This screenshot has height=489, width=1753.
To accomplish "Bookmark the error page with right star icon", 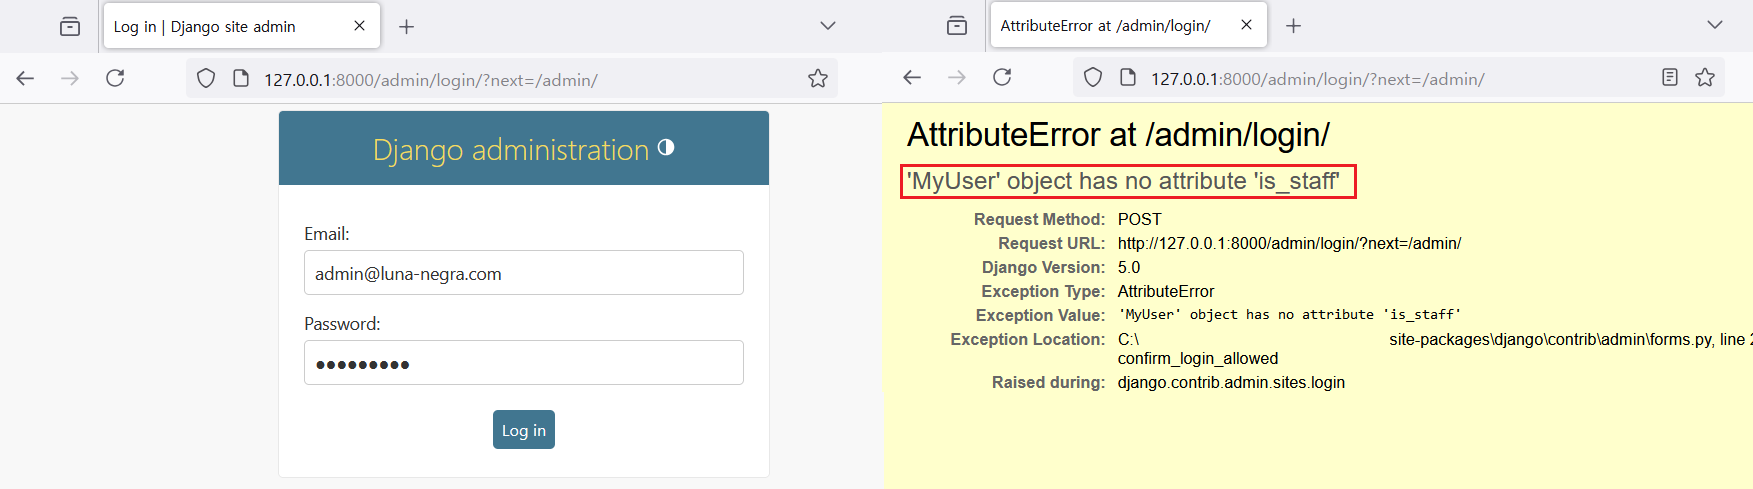I will (1705, 77).
